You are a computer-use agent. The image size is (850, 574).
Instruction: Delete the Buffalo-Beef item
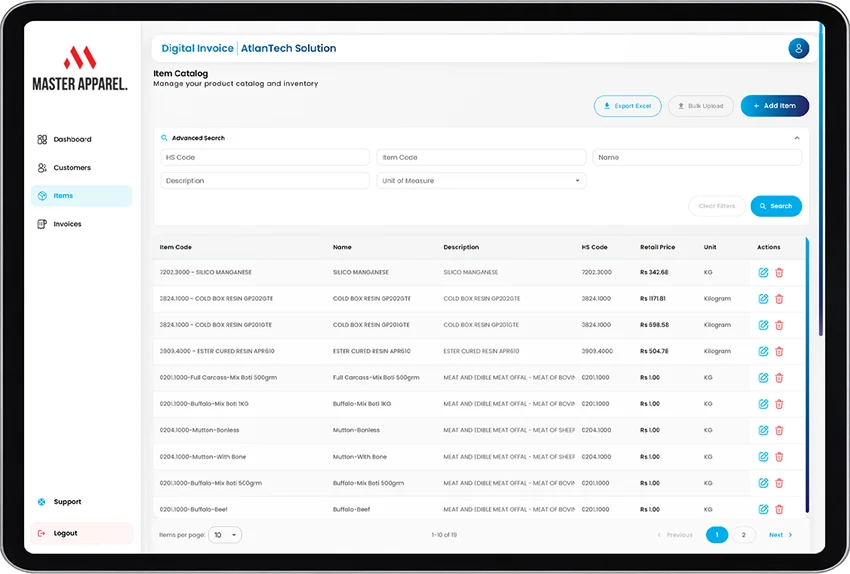point(779,509)
